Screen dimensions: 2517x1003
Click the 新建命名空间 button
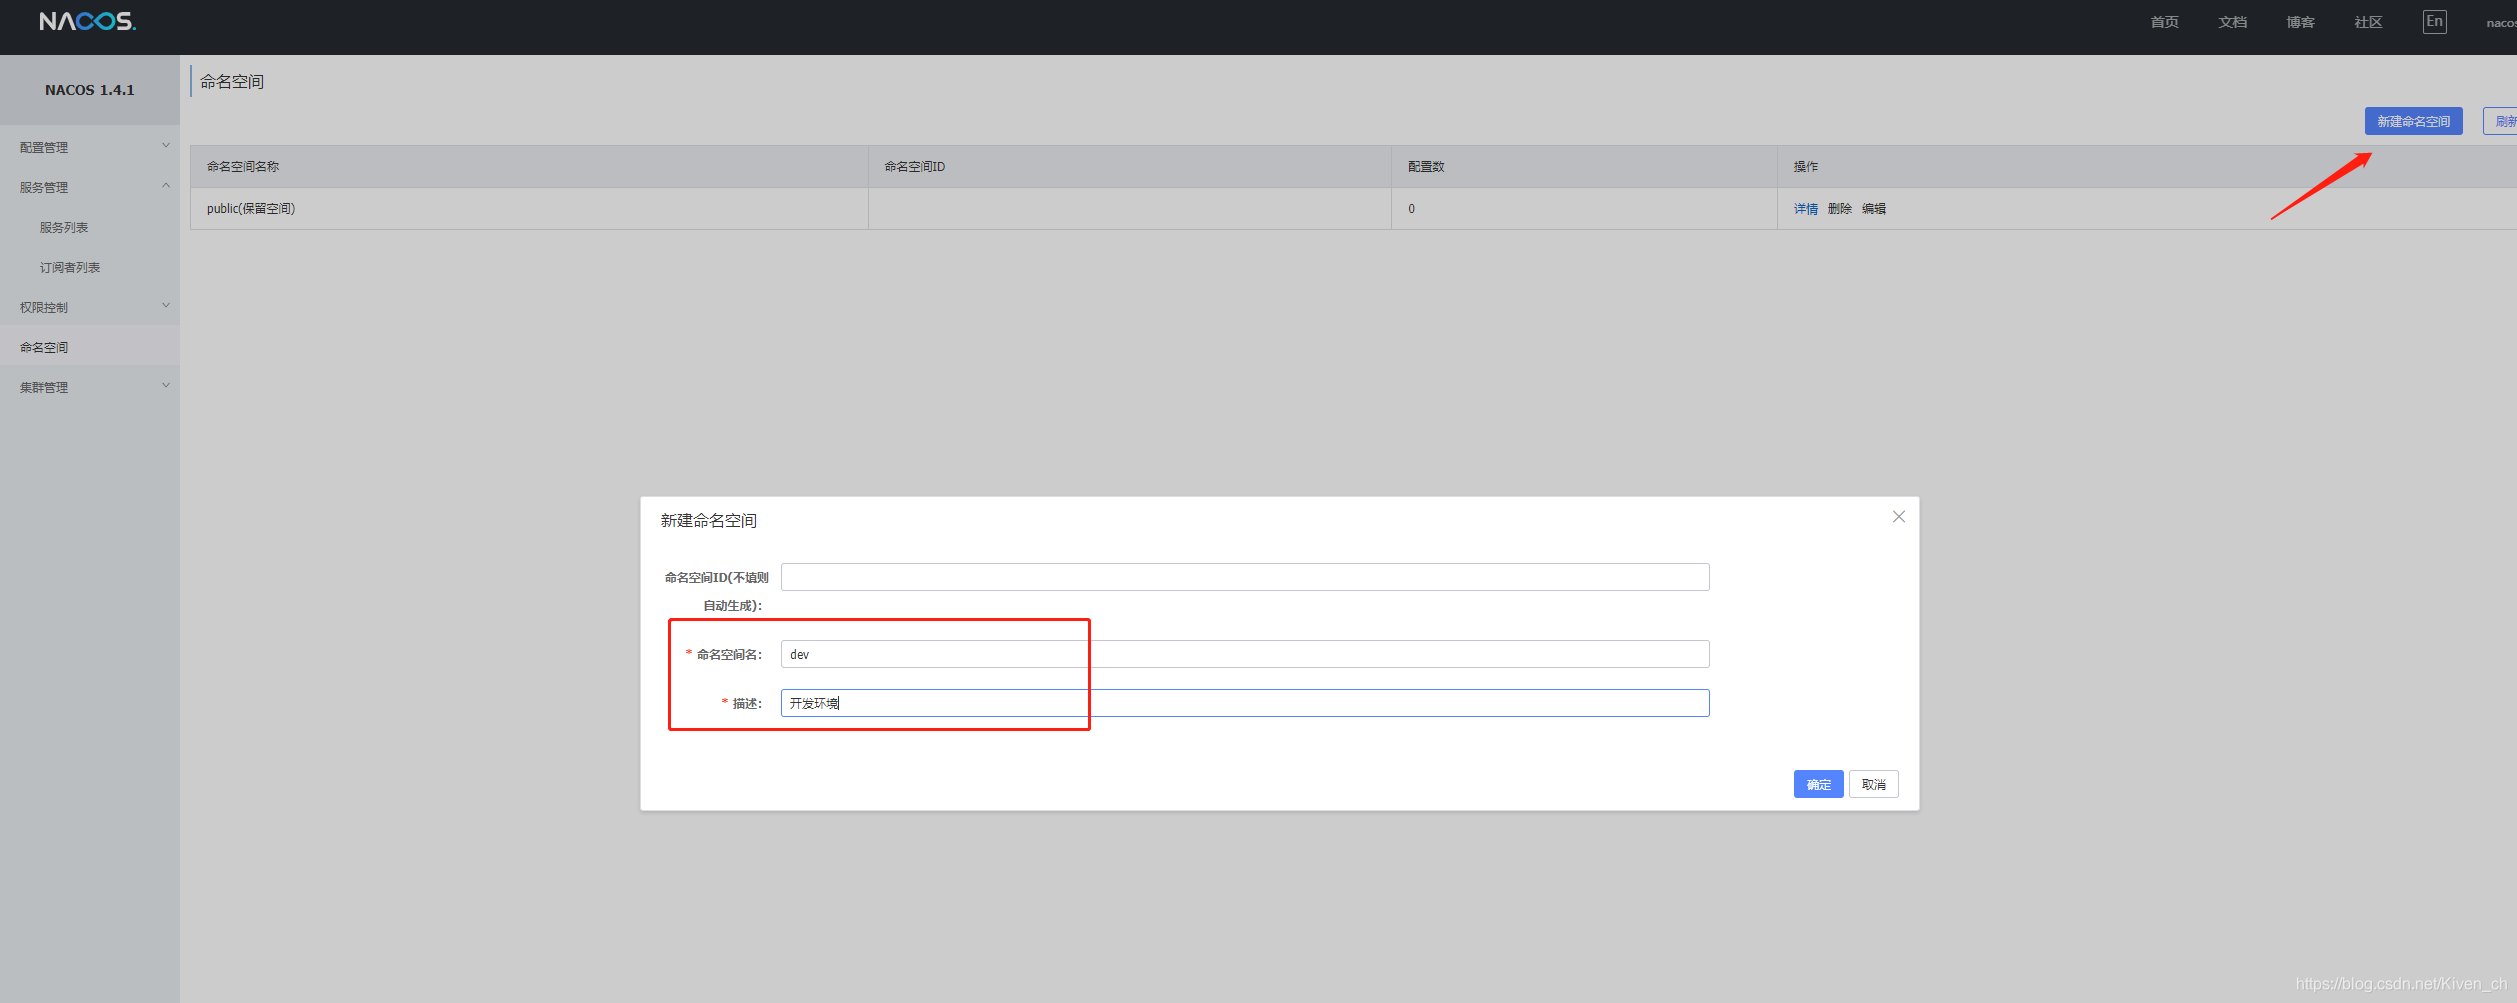(x=2413, y=121)
